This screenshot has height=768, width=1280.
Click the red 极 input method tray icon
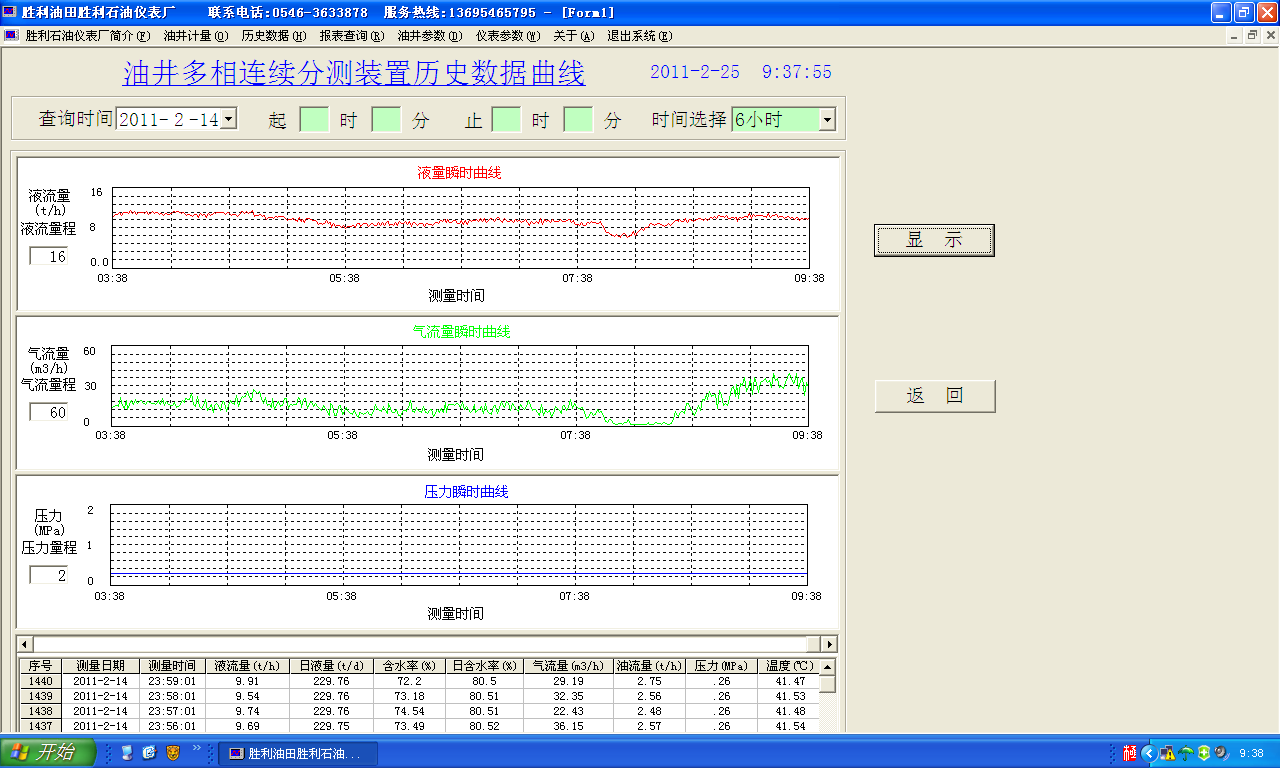click(x=1130, y=754)
